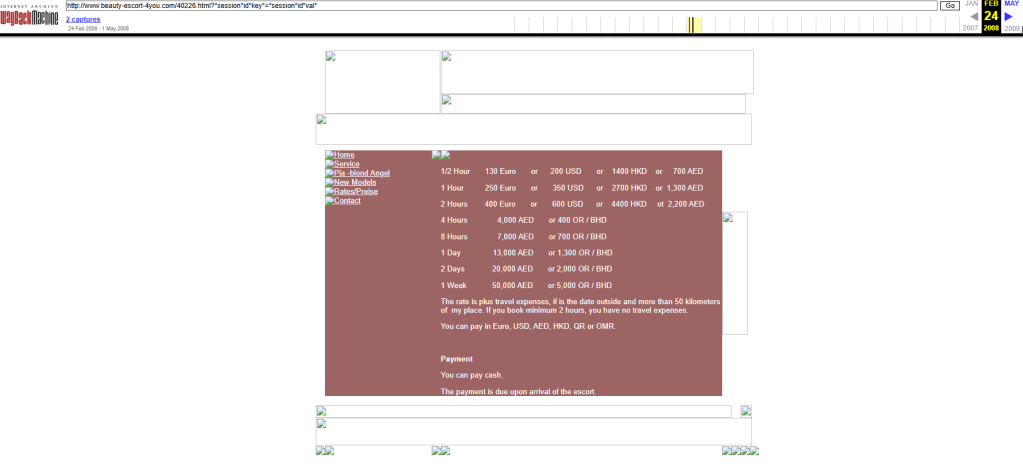Focus the Wayback URL address field
The height and width of the screenshot is (466, 1023).
(500, 5)
